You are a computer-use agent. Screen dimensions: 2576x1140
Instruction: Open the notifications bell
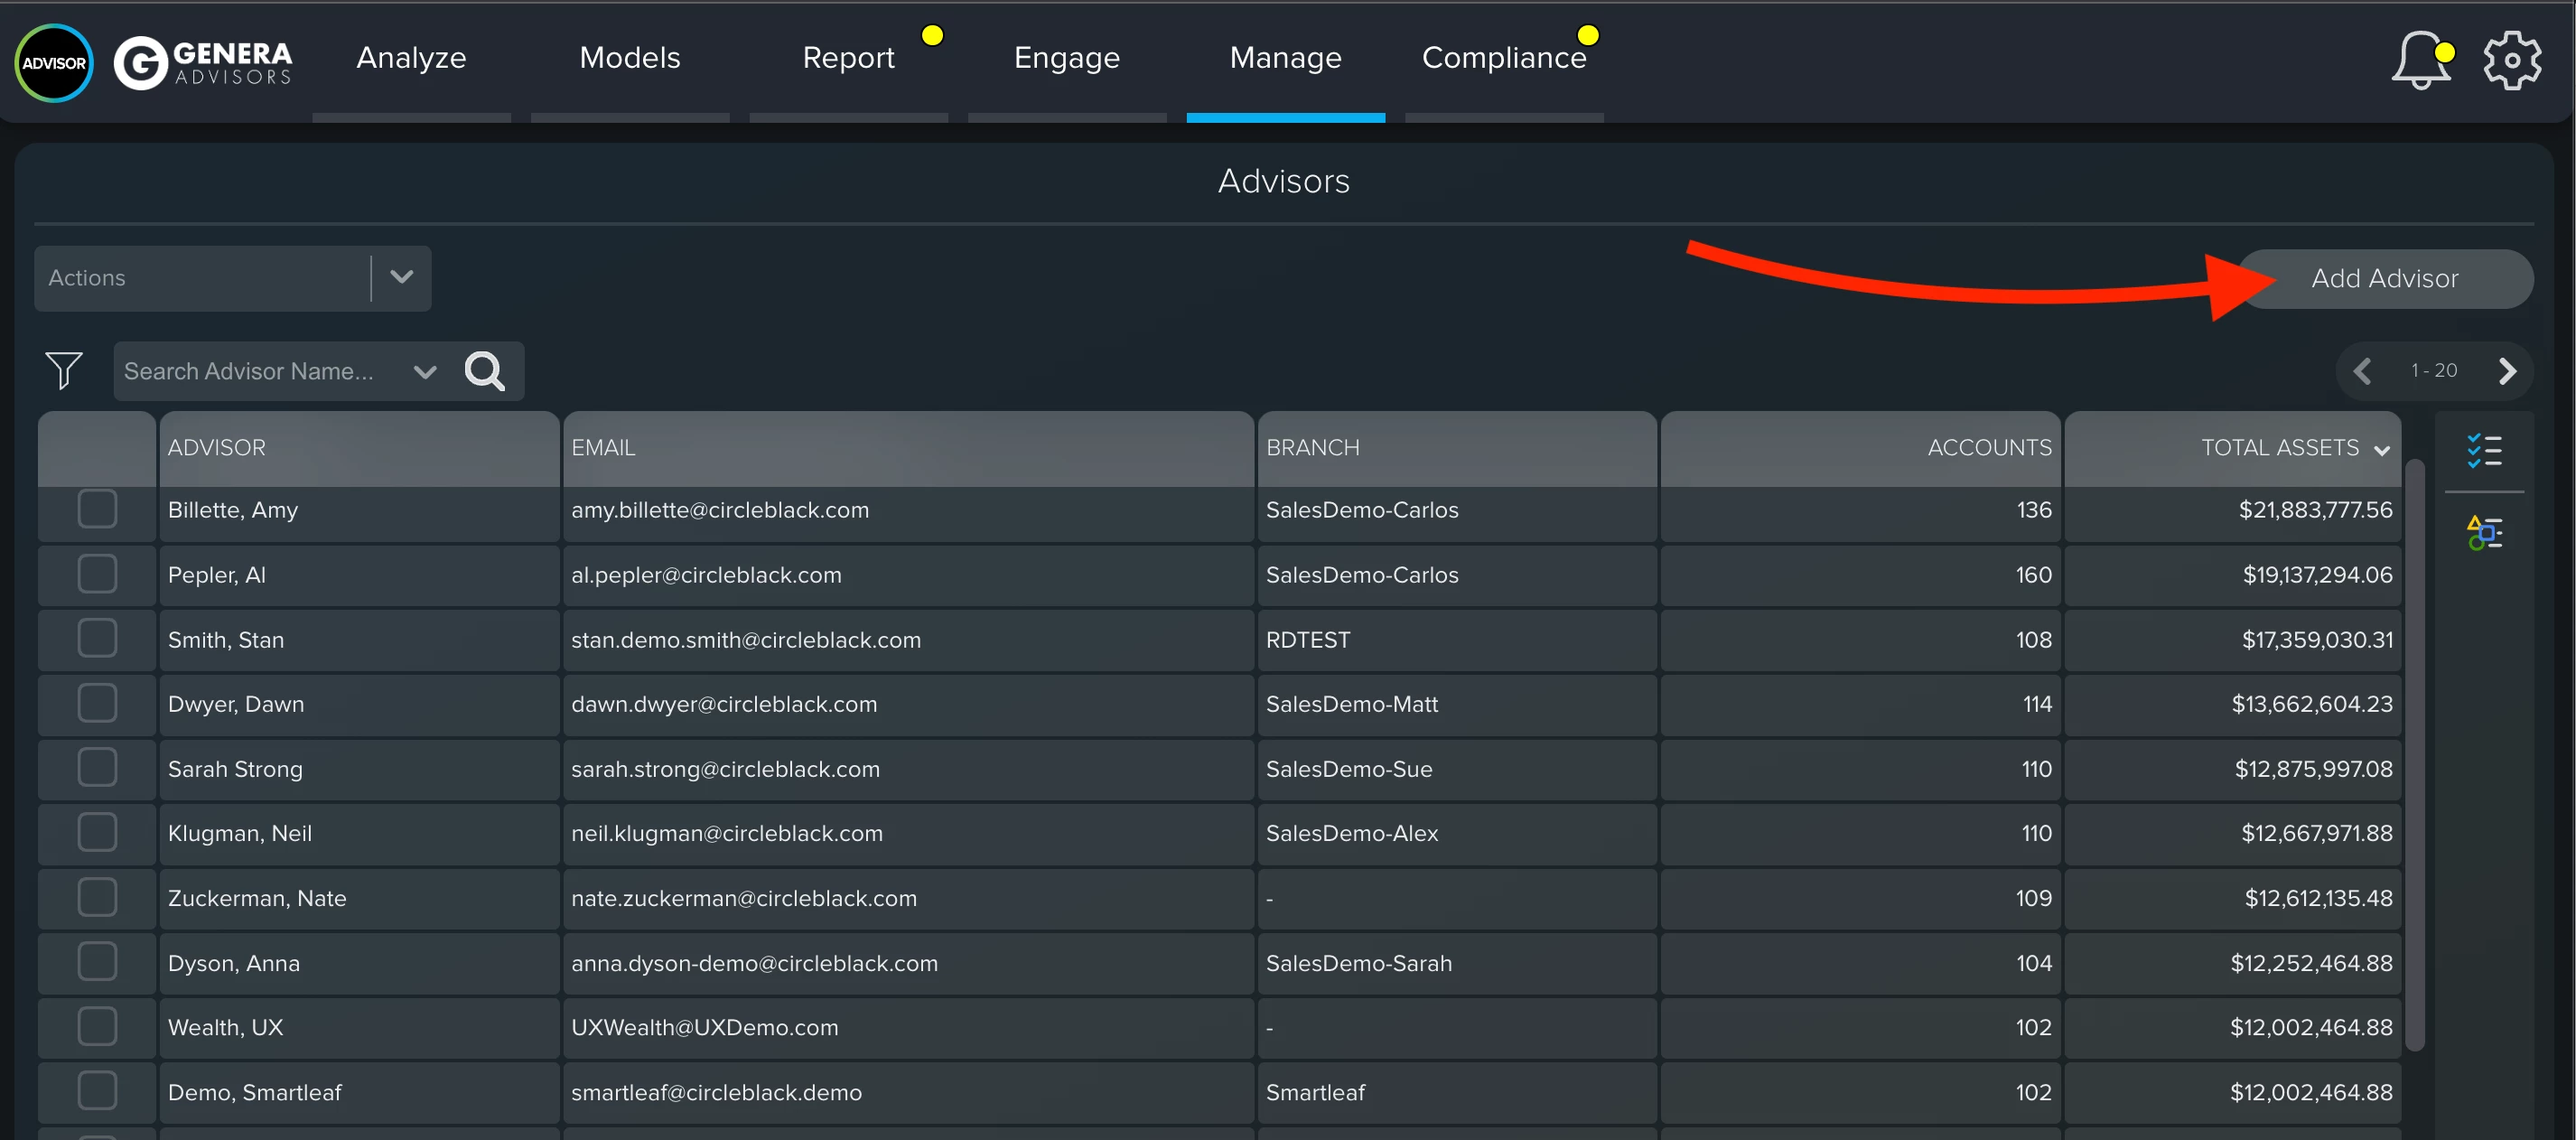(x=2419, y=61)
